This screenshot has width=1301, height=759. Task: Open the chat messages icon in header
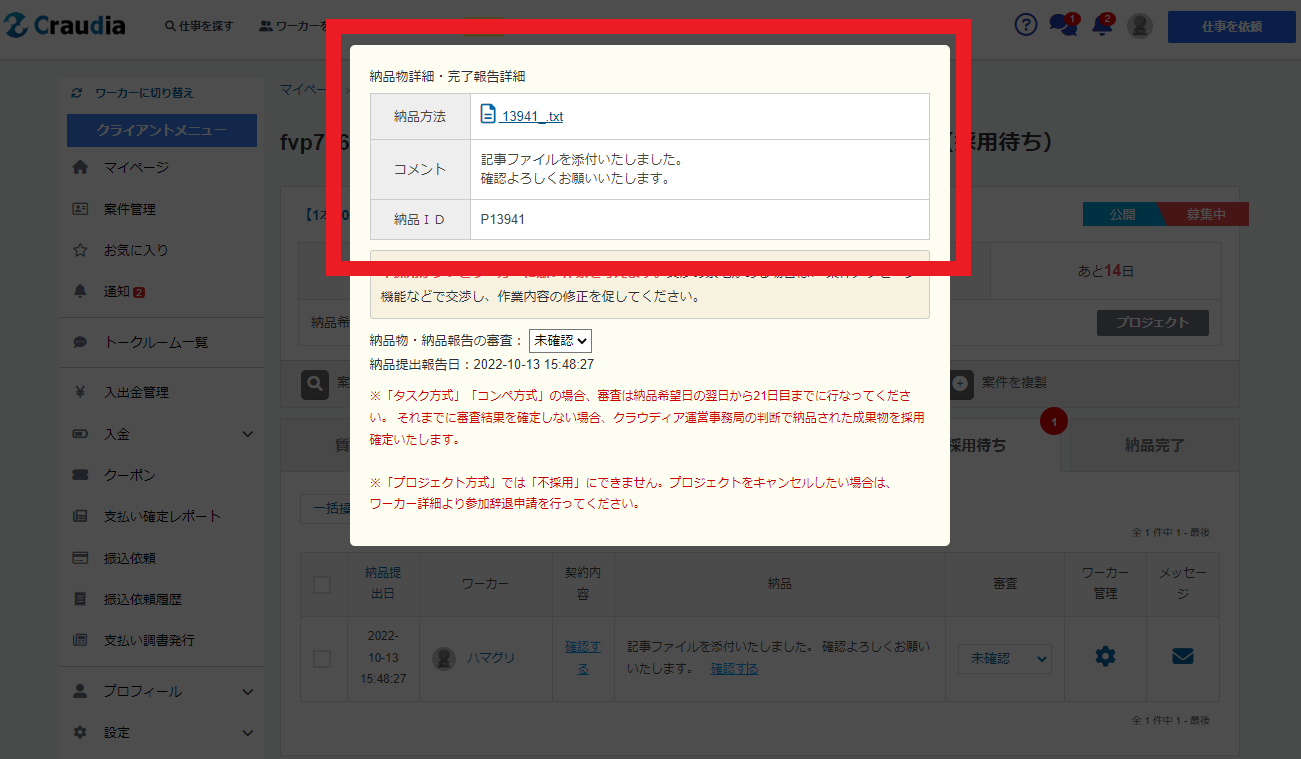pos(1061,26)
